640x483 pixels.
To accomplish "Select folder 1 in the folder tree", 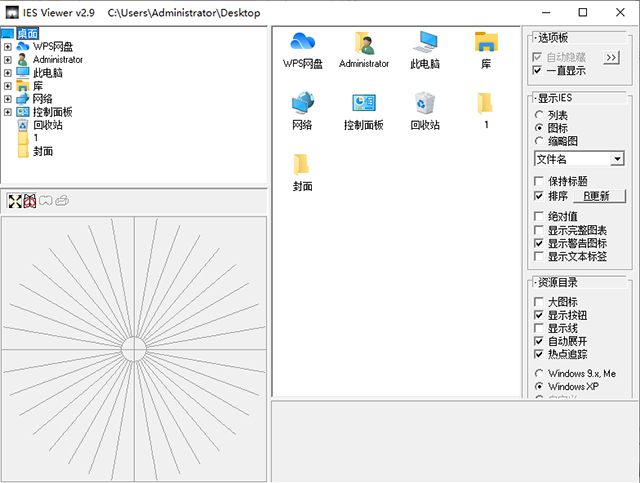I will point(36,138).
